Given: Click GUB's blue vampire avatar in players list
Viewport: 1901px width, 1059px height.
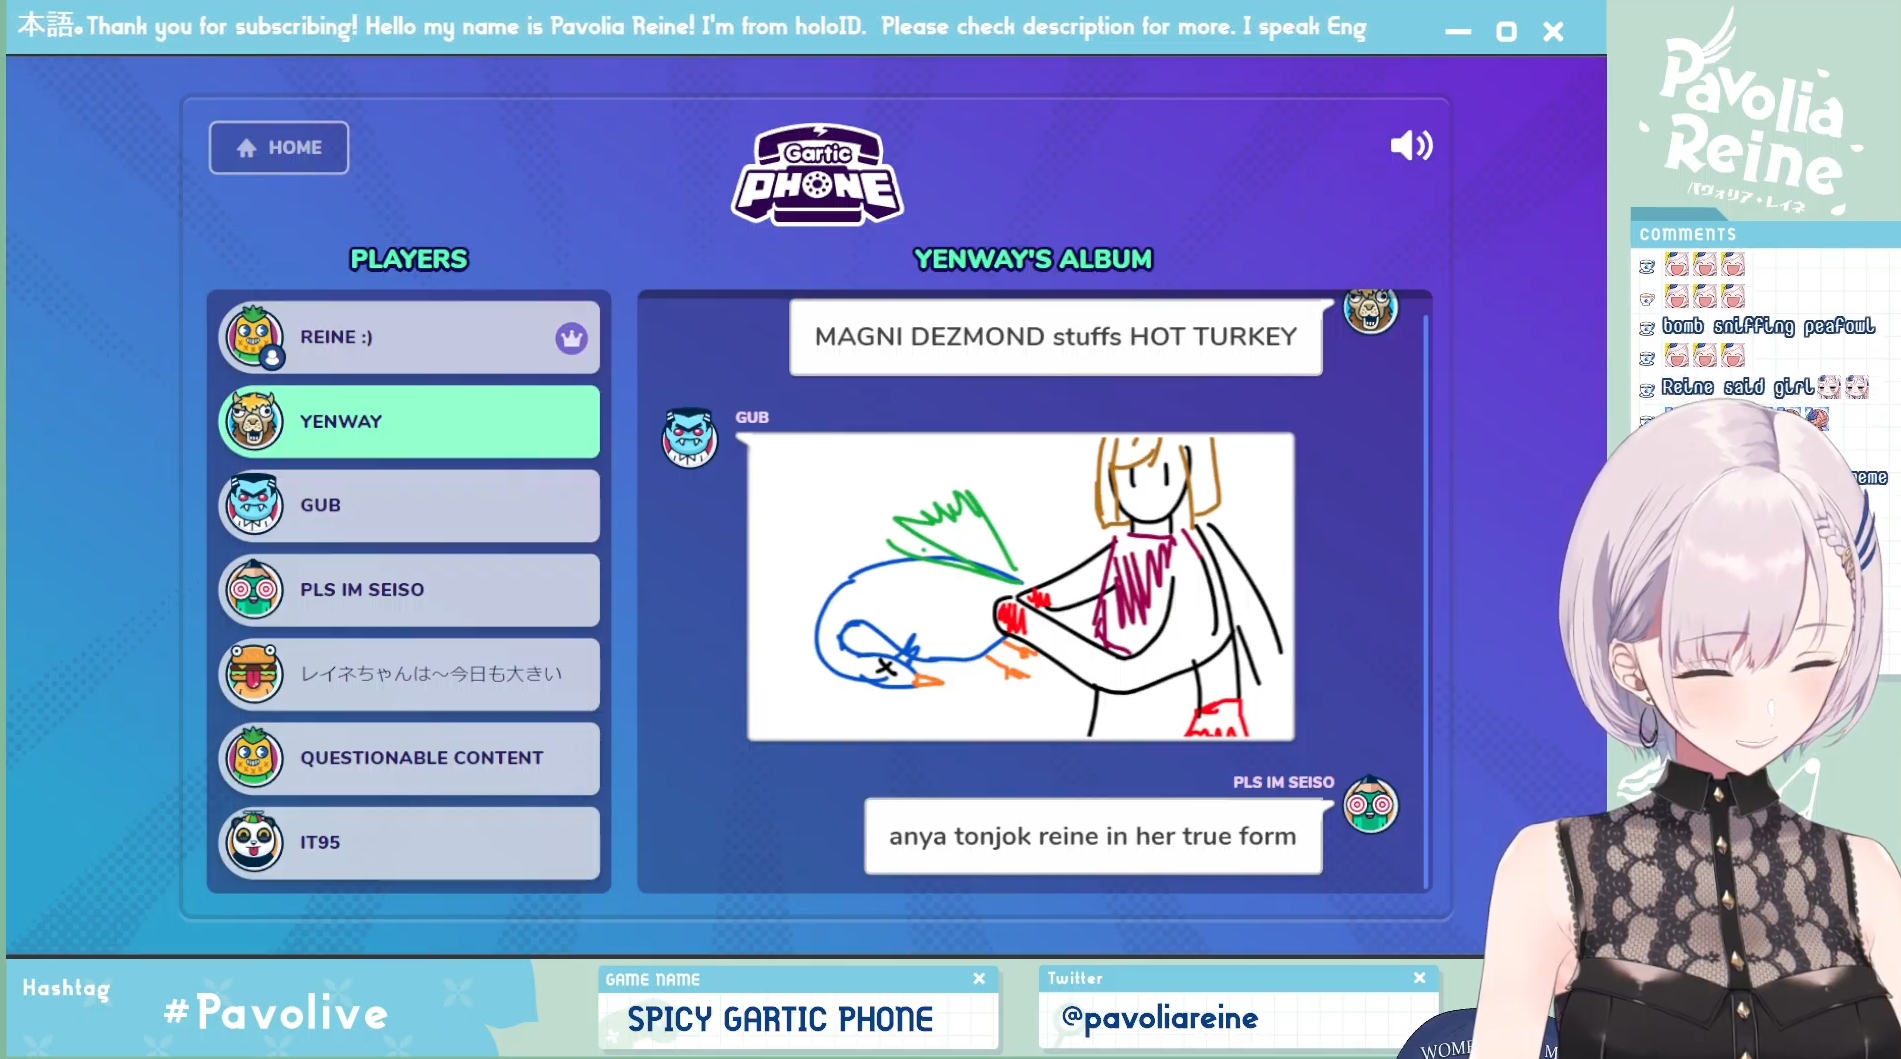Looking at the screenshot, I should click(253, 505).
